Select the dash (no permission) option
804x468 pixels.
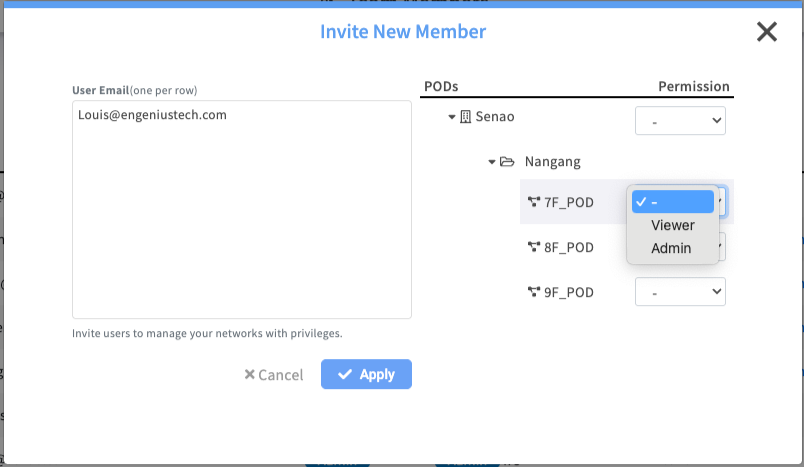[x=672, y=202]
